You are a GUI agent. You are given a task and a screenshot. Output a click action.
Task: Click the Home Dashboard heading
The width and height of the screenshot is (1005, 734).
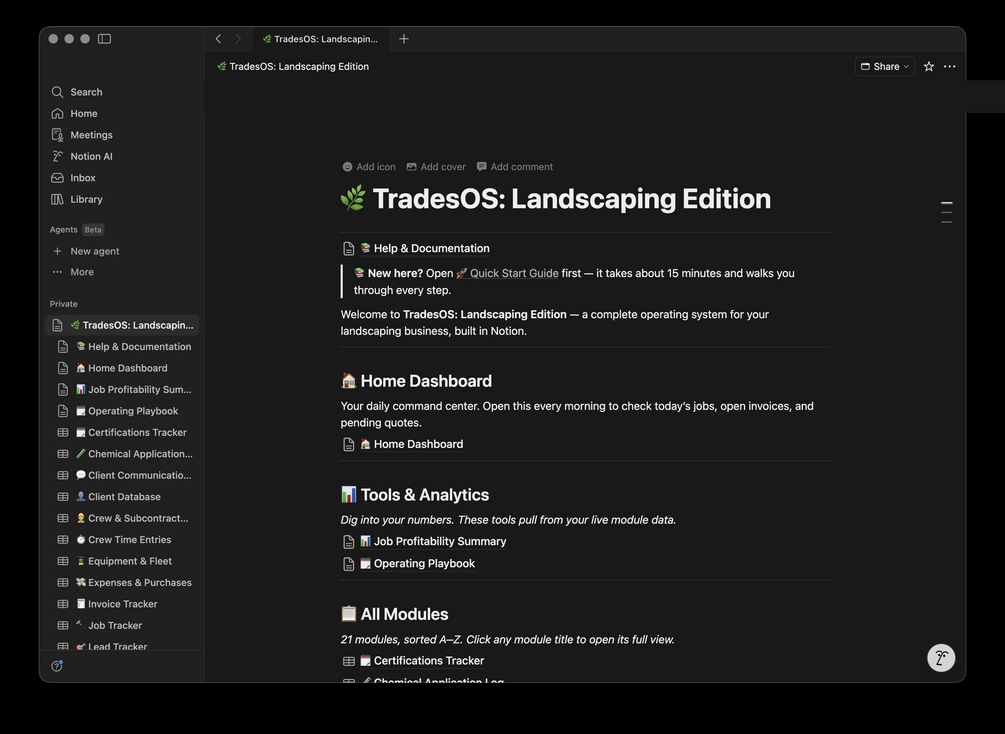point(416,381)
